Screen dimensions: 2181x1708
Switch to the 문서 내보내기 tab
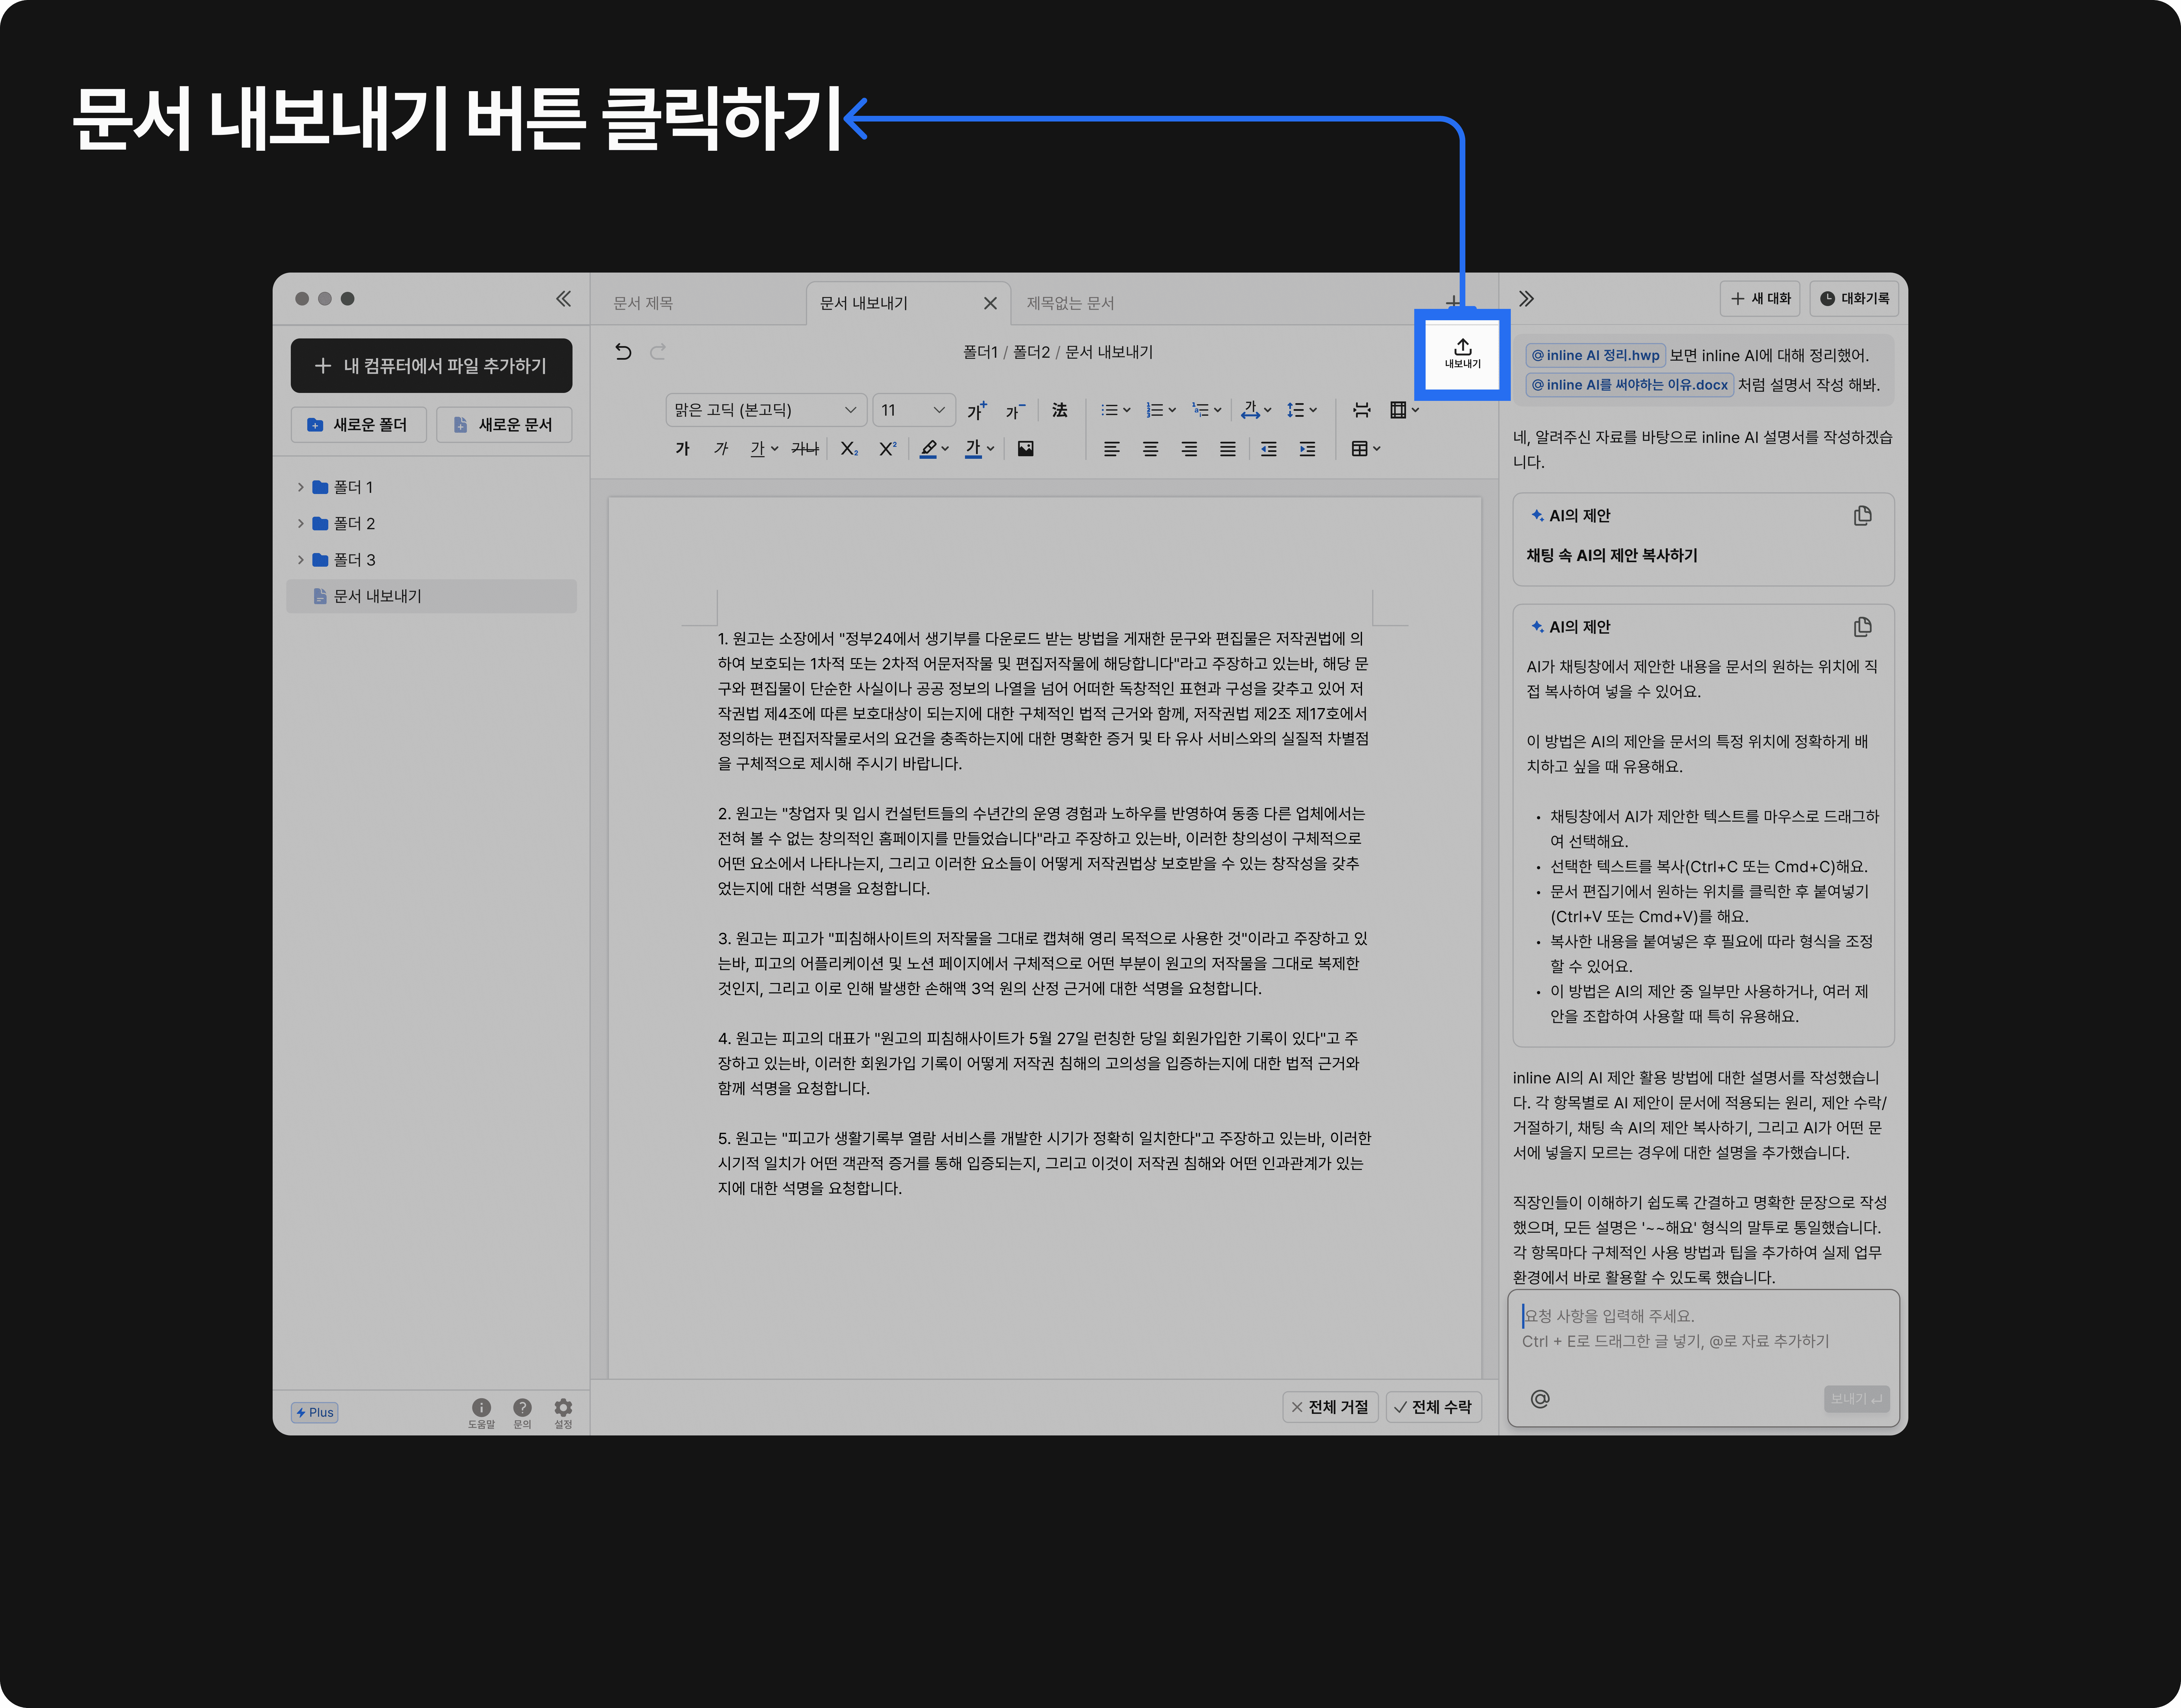click(864, 303)
